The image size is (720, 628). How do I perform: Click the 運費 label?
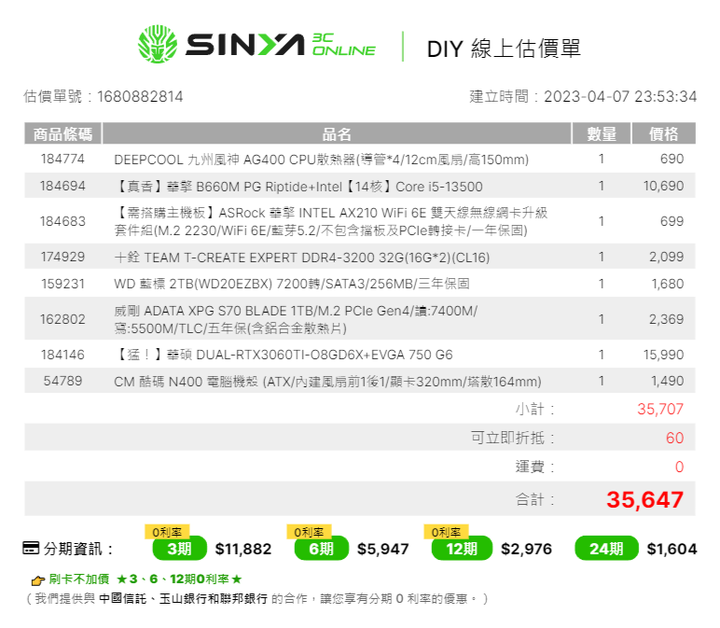point(535,466)
